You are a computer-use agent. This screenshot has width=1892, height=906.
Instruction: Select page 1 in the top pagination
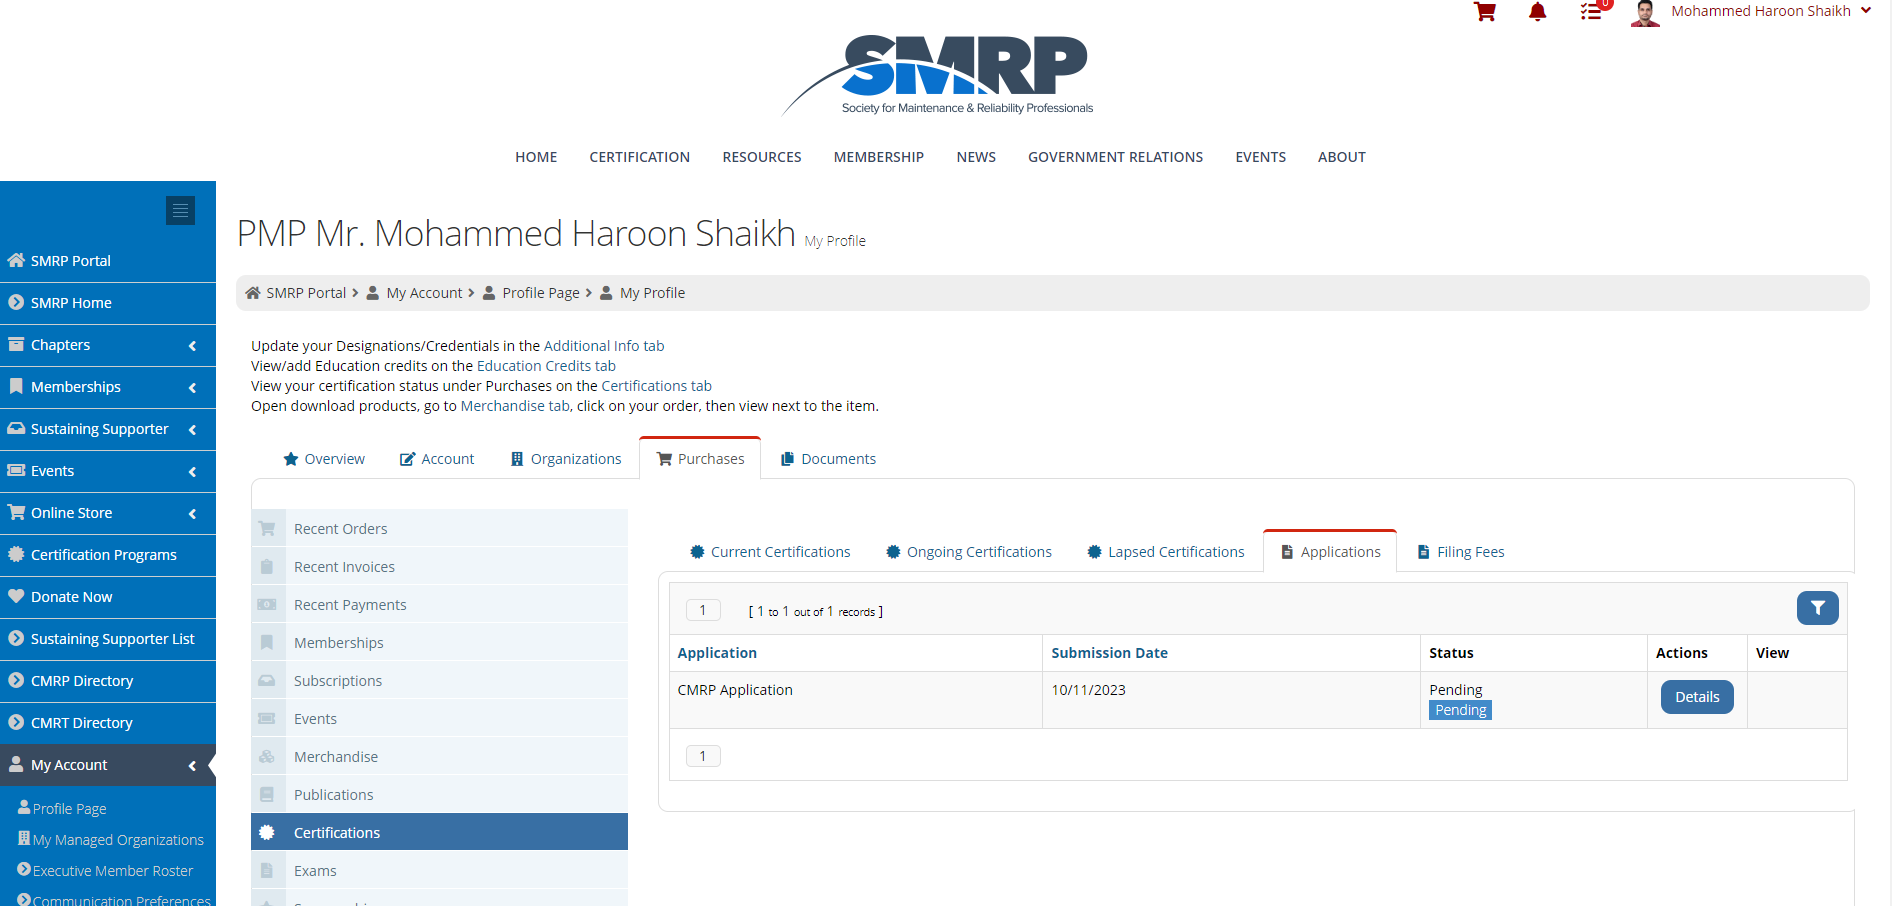pos(703,610)
